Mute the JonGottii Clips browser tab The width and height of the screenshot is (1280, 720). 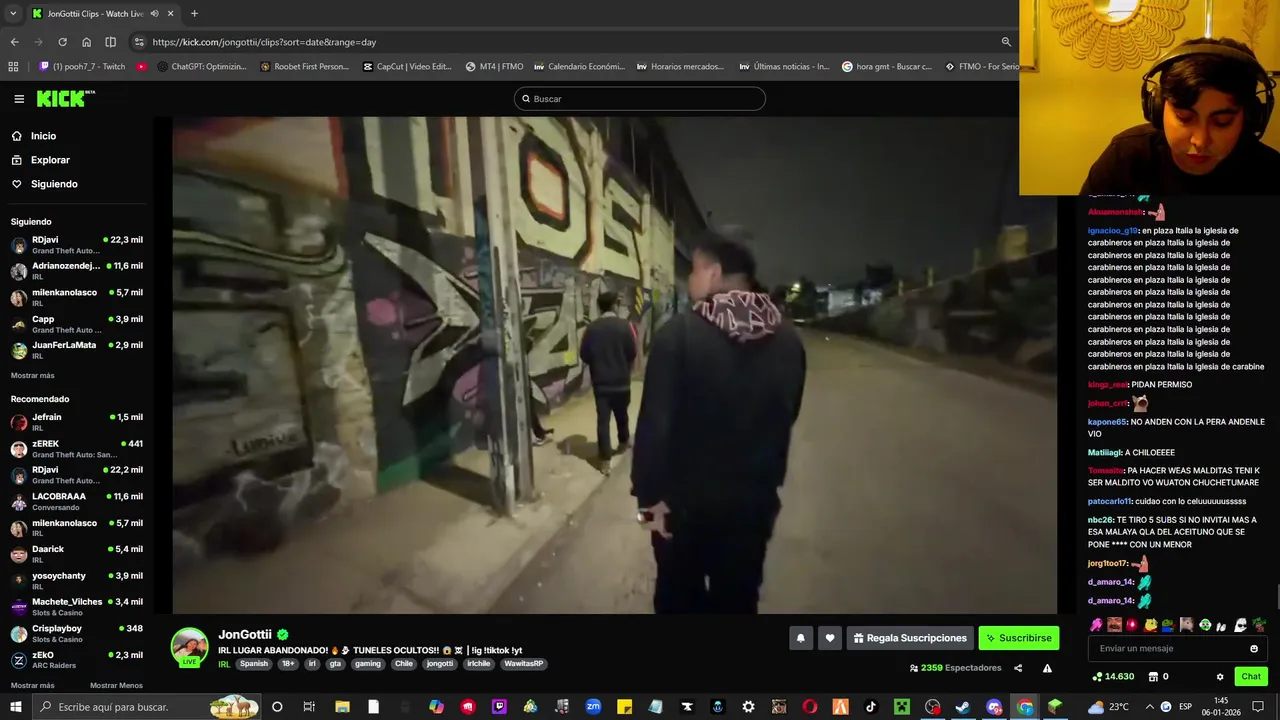(154, 14)
